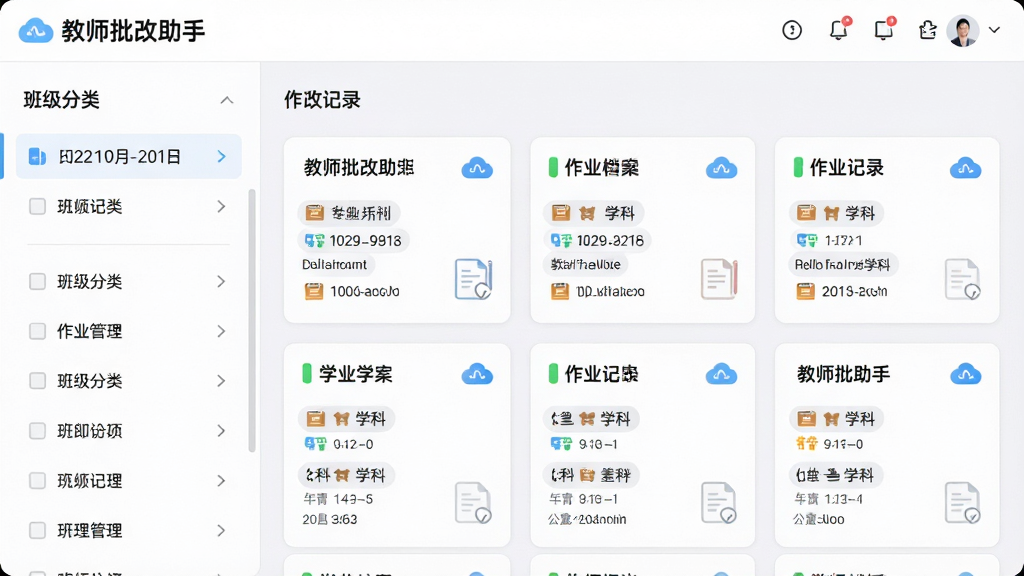1024x576 pixels.
Task: Open the message icon with red badge
Action: (884, 30)
